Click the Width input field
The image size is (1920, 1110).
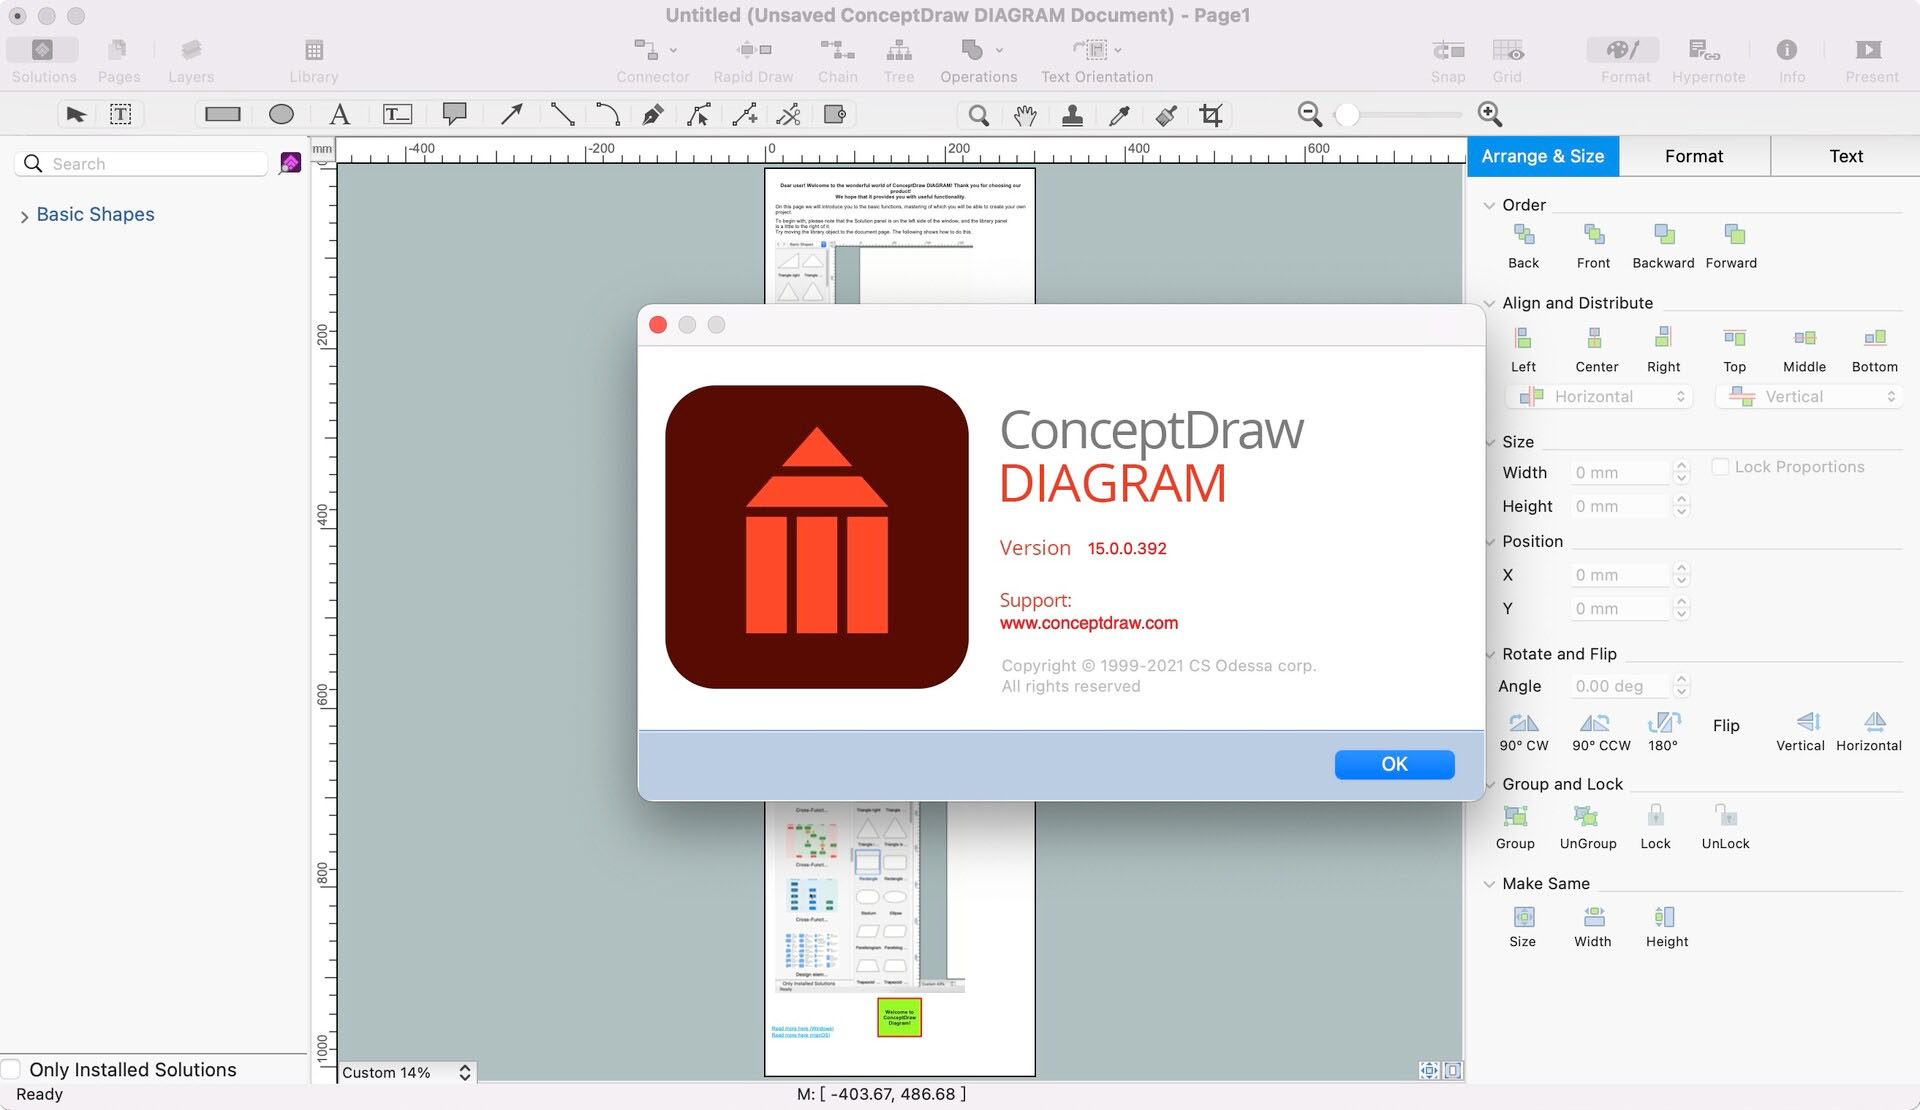point(1619,473)
